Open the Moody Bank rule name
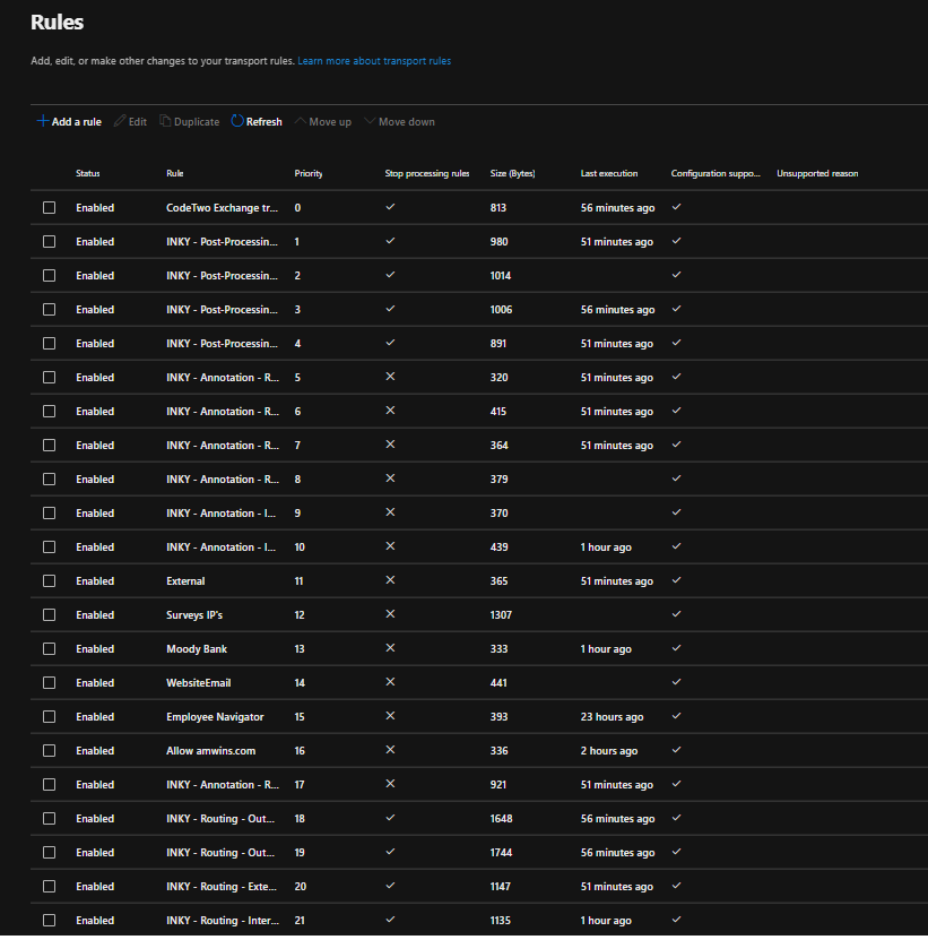Image resolution: width=928 pixels, height=936 pixels. pos(196,649)
